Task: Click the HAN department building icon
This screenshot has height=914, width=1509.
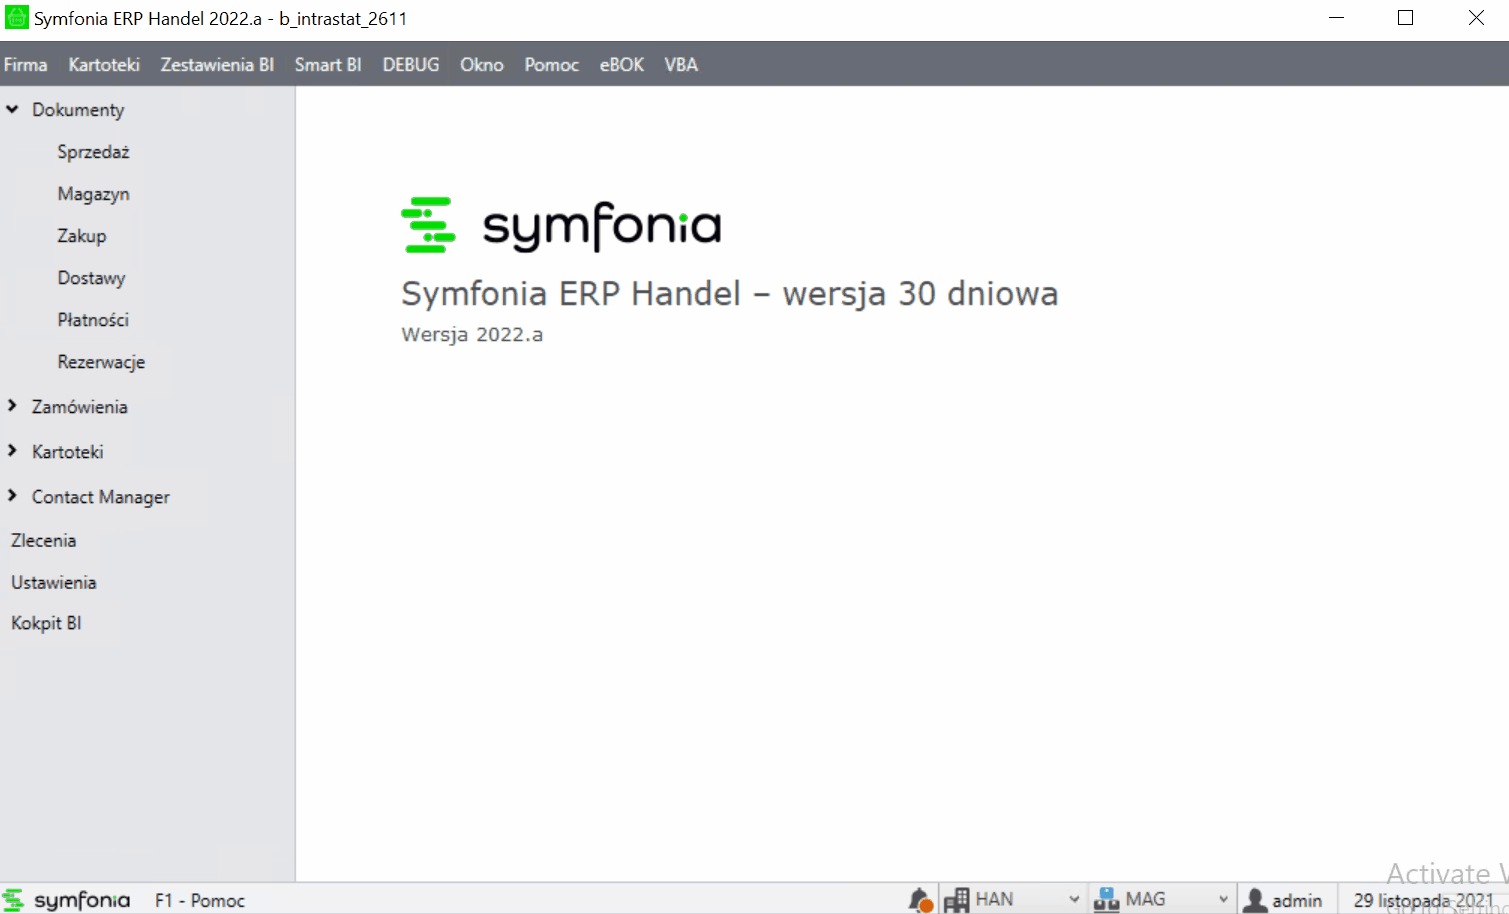Action: pos(957,900)
